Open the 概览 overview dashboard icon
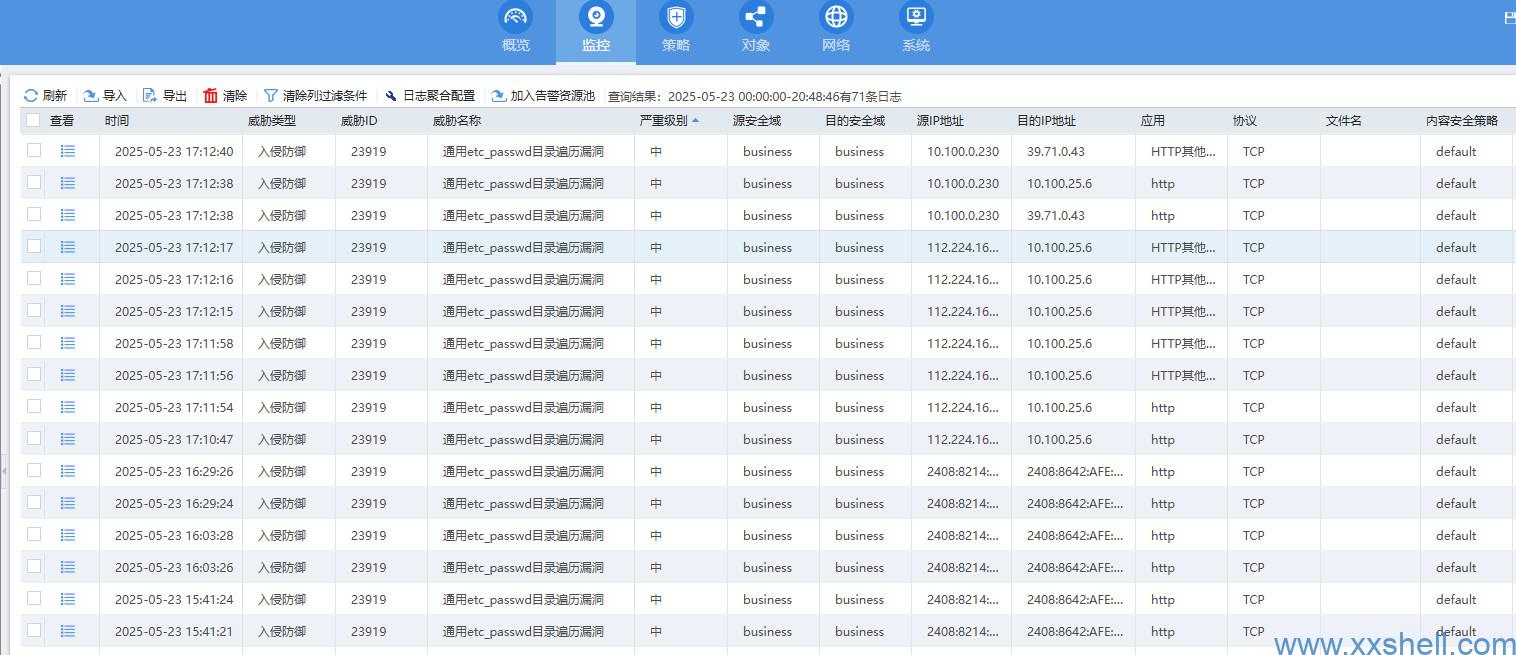This screenshot has height=655, width=1516. pos(515,18)
